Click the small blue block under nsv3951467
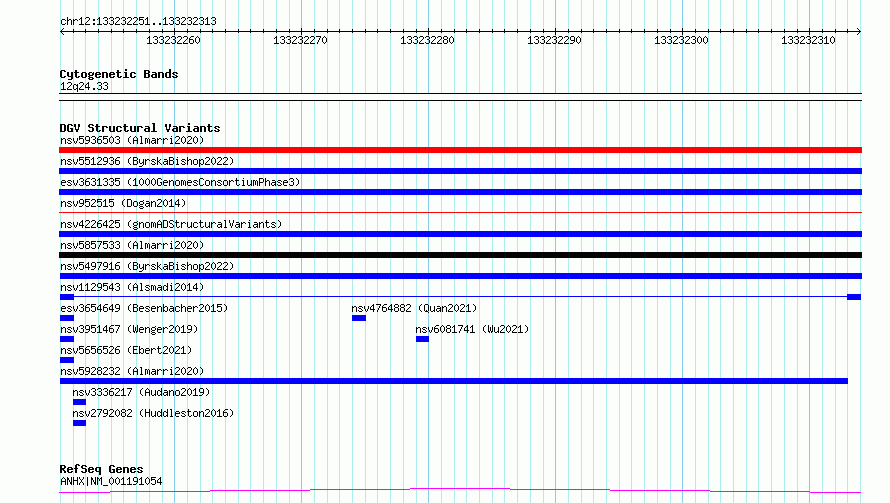The width and height of the screenshot is (890, 503). (67, 339)
